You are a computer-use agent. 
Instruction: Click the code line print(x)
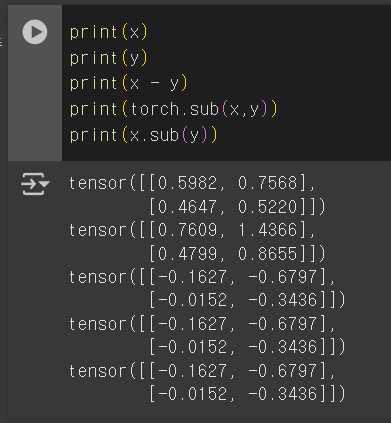tap(108, 32)
